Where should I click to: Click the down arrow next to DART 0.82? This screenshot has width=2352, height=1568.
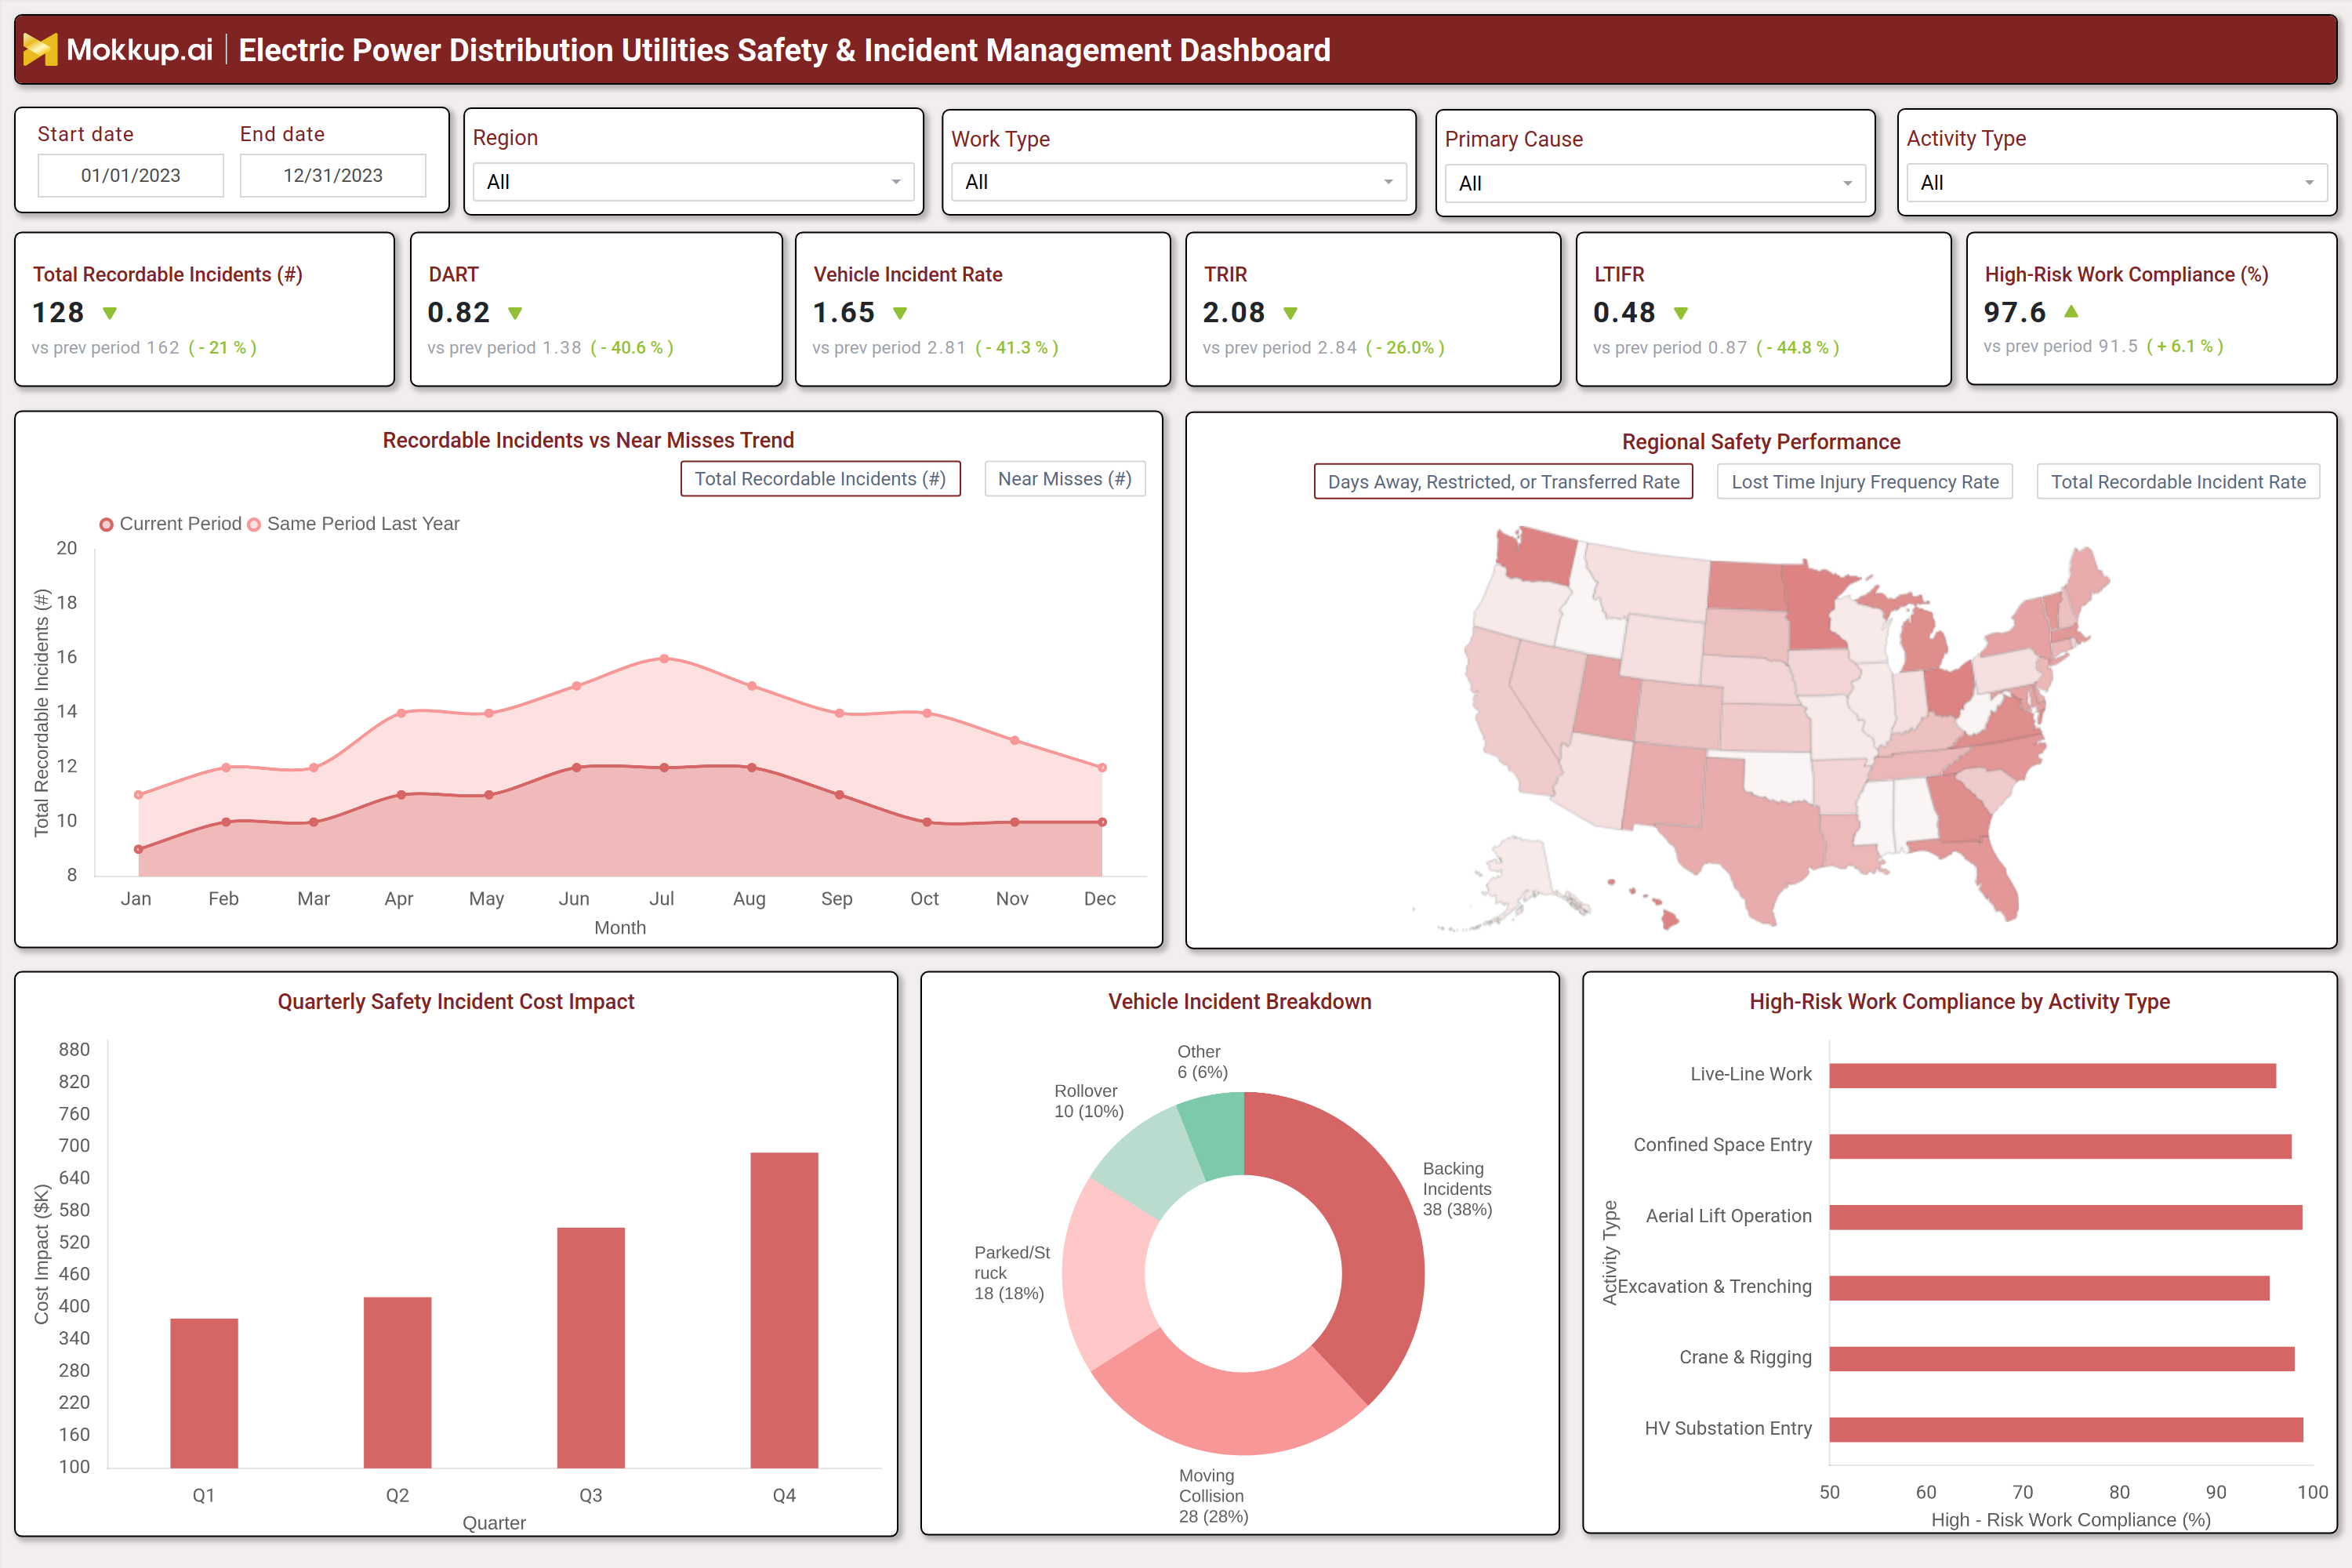(x=515, y=313)
